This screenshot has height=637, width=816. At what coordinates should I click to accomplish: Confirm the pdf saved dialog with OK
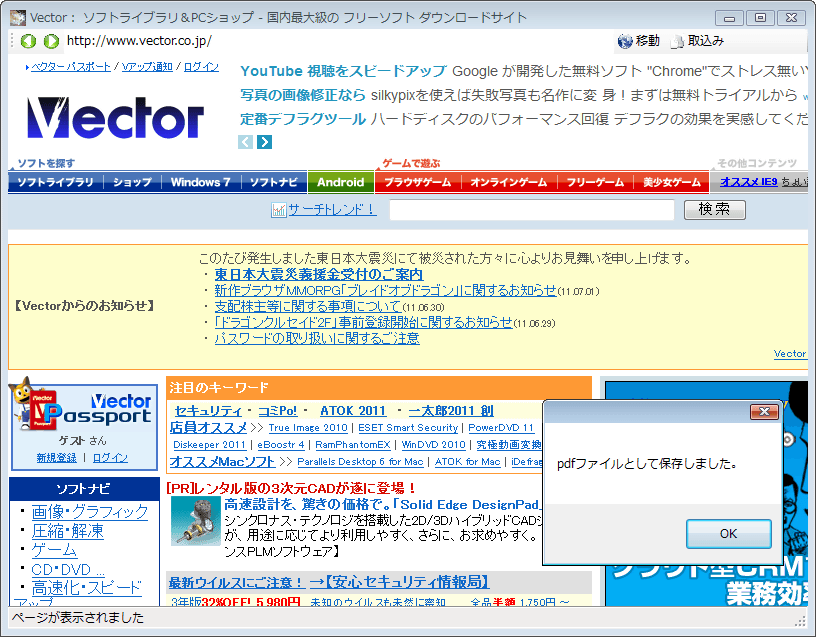tap(729, 534)
